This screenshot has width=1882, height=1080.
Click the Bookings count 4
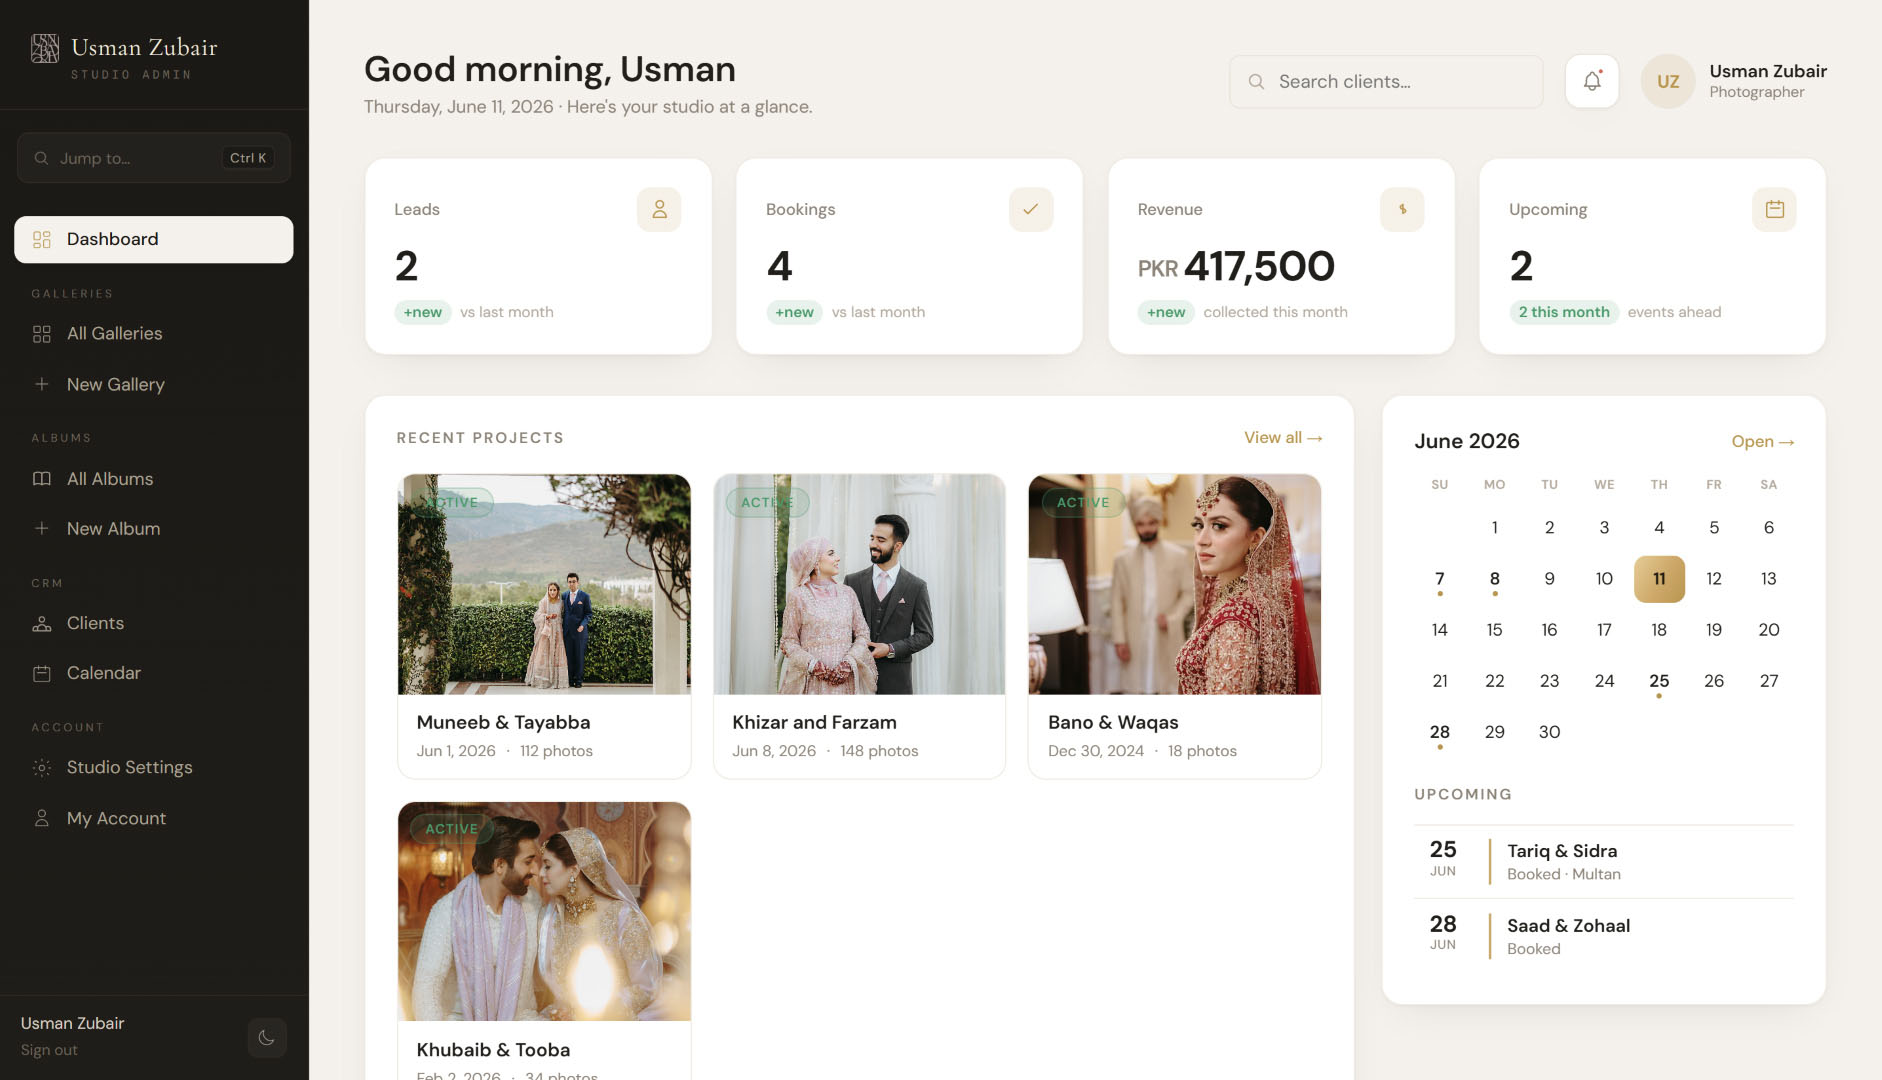coord(779,266)
